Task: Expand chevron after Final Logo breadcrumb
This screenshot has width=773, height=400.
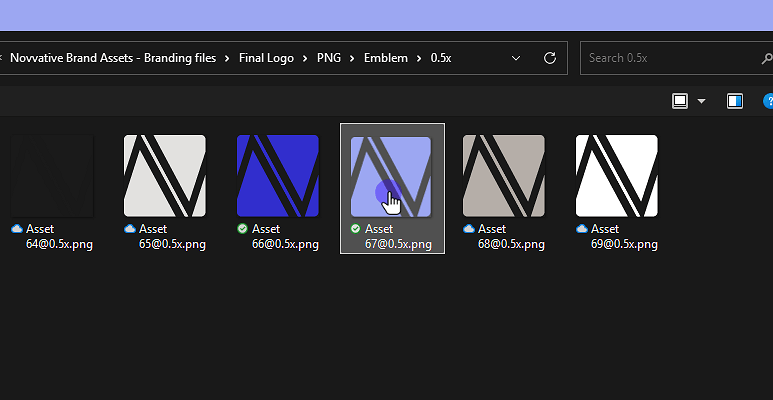Action: [x=306, y=59]
